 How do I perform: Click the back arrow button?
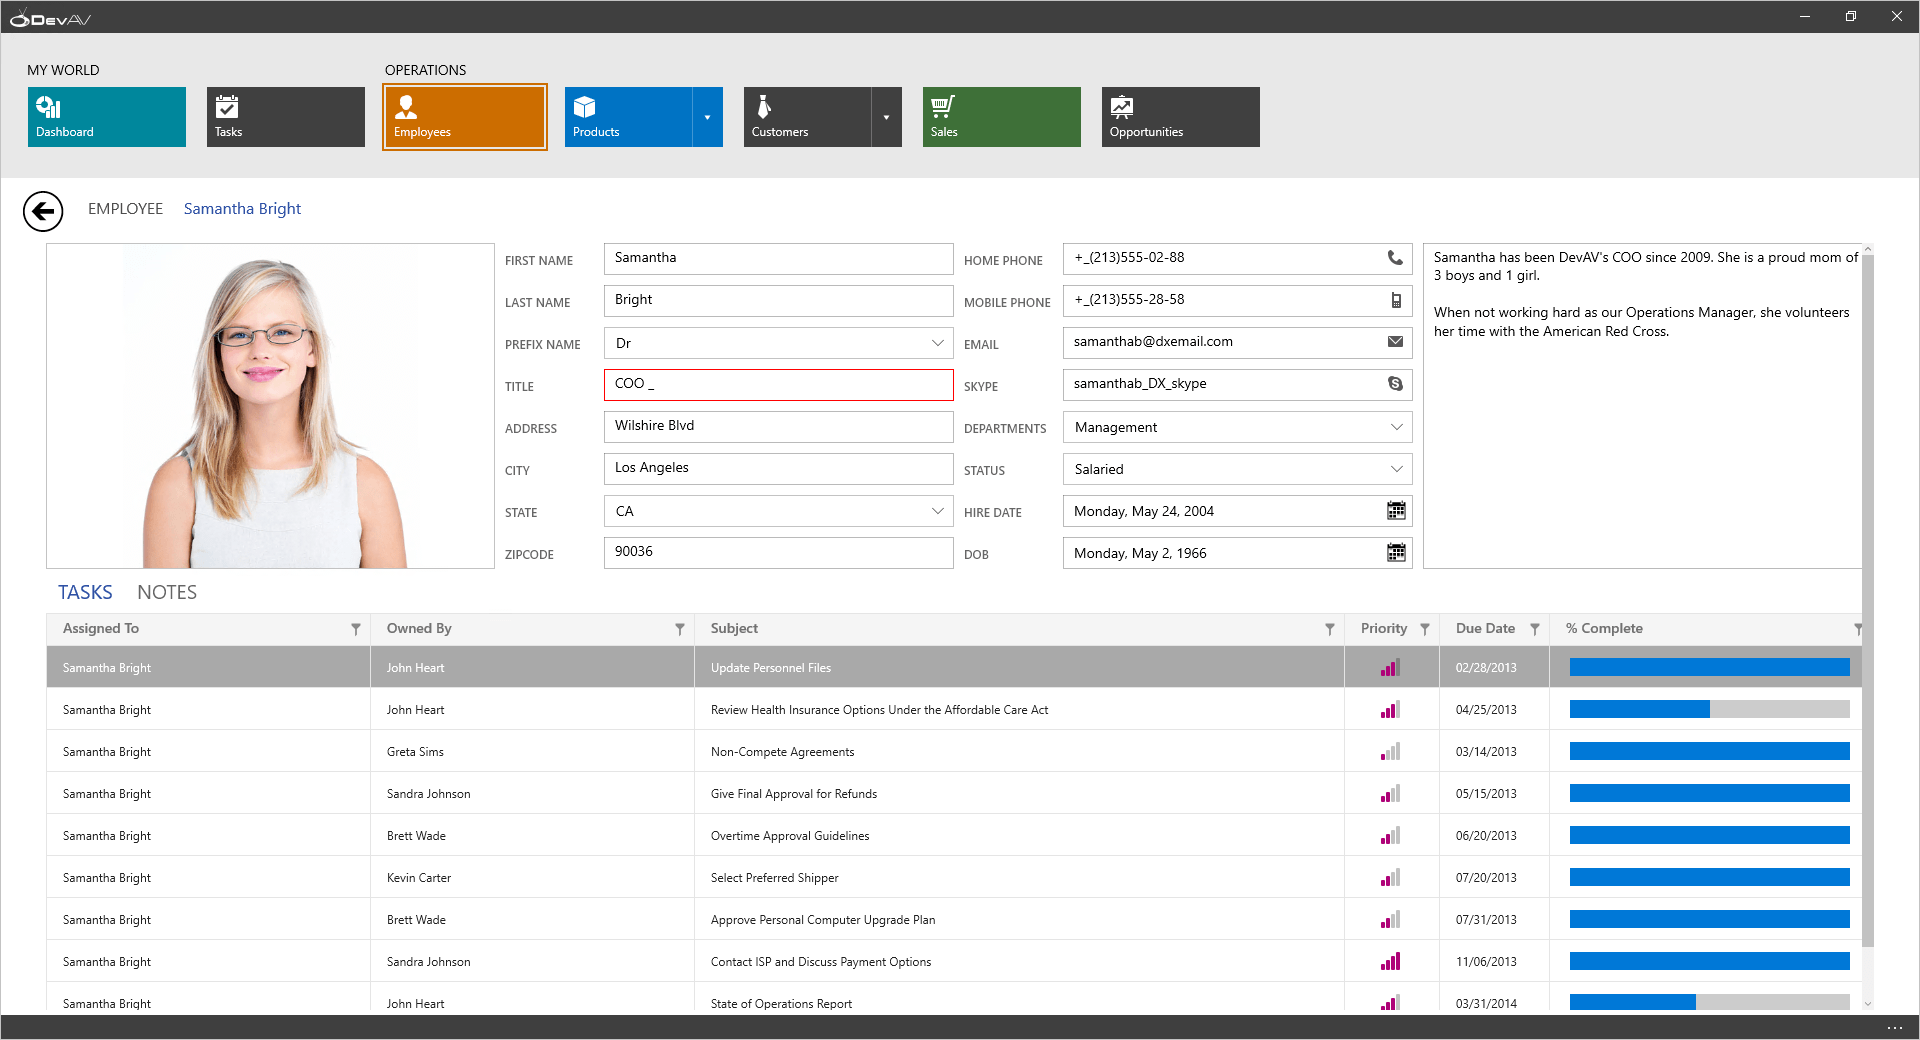[x=43, y=211]
